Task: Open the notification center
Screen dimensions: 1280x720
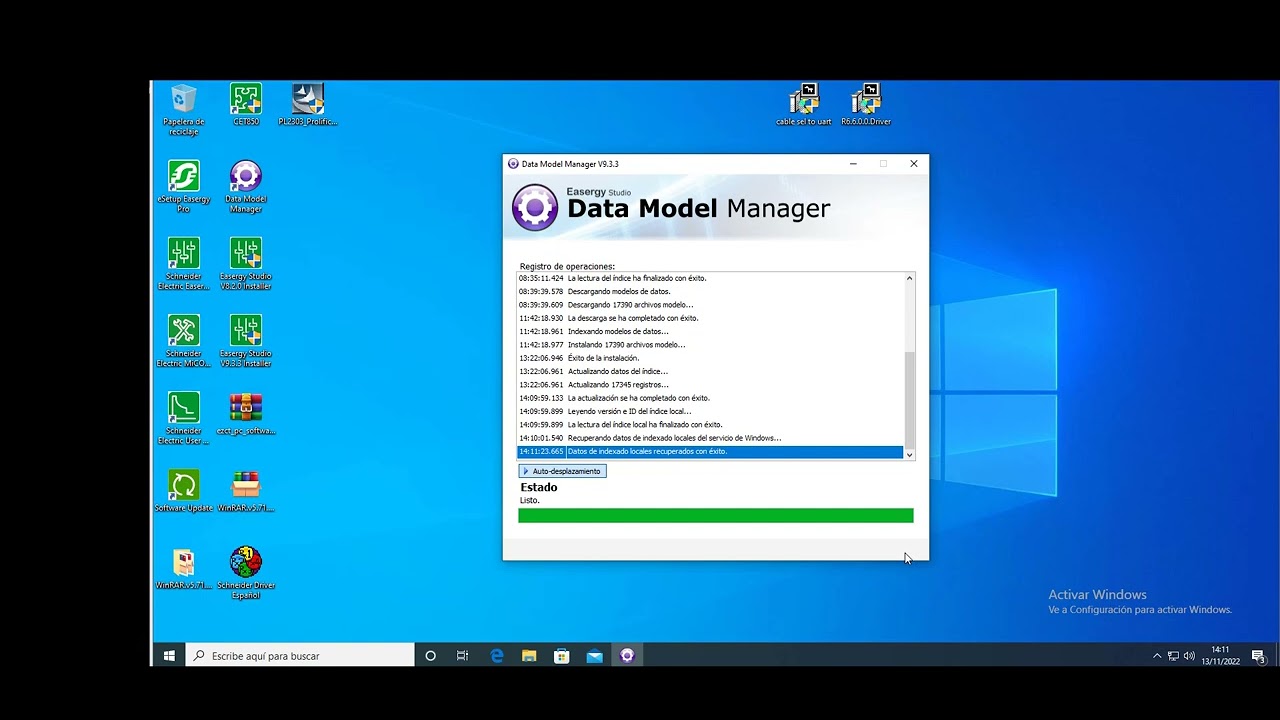Action: coord(1258,656)
